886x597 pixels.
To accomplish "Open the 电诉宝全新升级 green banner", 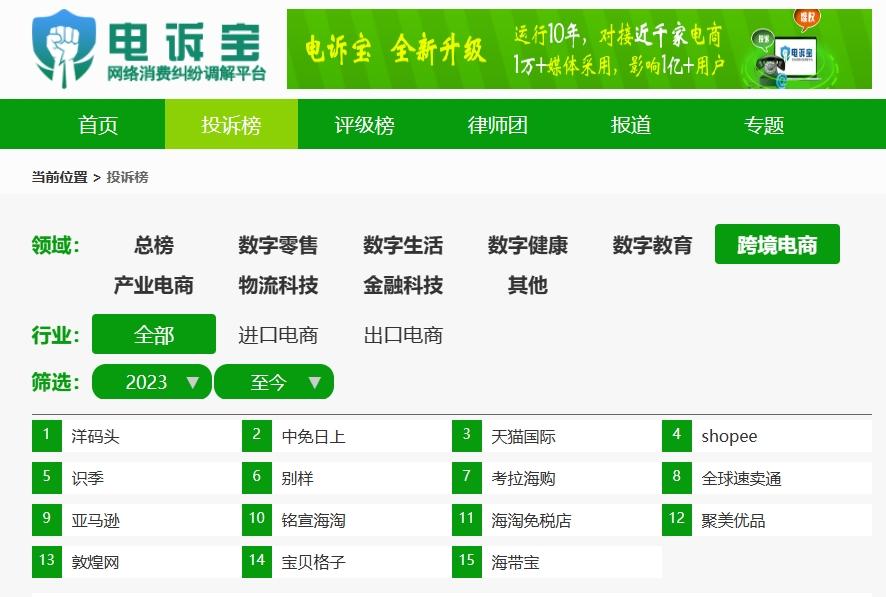I will point(579,49).
